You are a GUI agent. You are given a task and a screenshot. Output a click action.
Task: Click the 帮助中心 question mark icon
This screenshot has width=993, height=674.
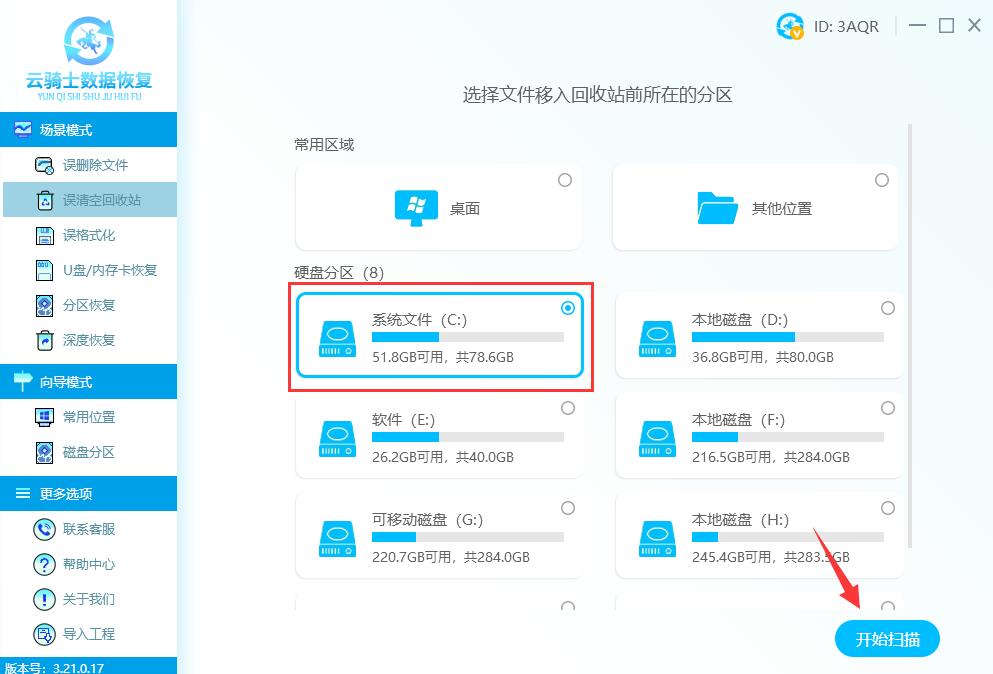(44, 564)
